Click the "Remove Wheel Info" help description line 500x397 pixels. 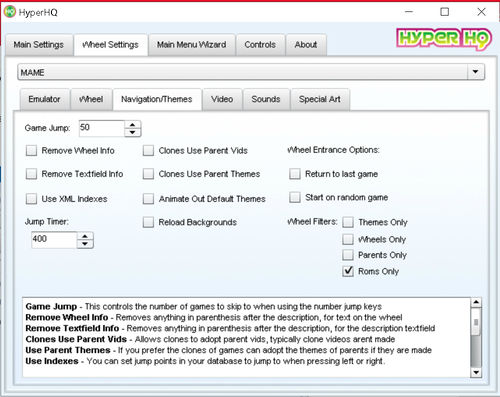[x=214, y=317]
